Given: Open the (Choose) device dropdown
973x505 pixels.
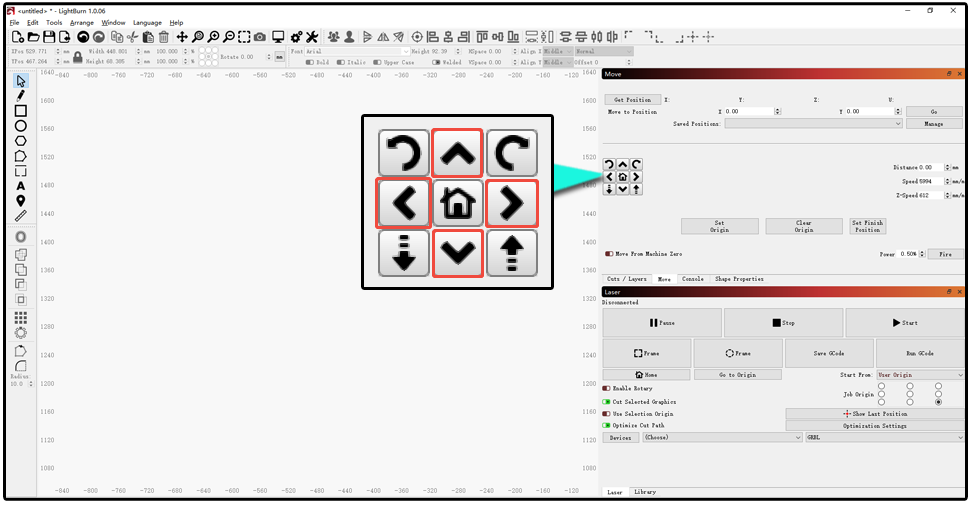Looking at the screenshot, I should [722, 437].
